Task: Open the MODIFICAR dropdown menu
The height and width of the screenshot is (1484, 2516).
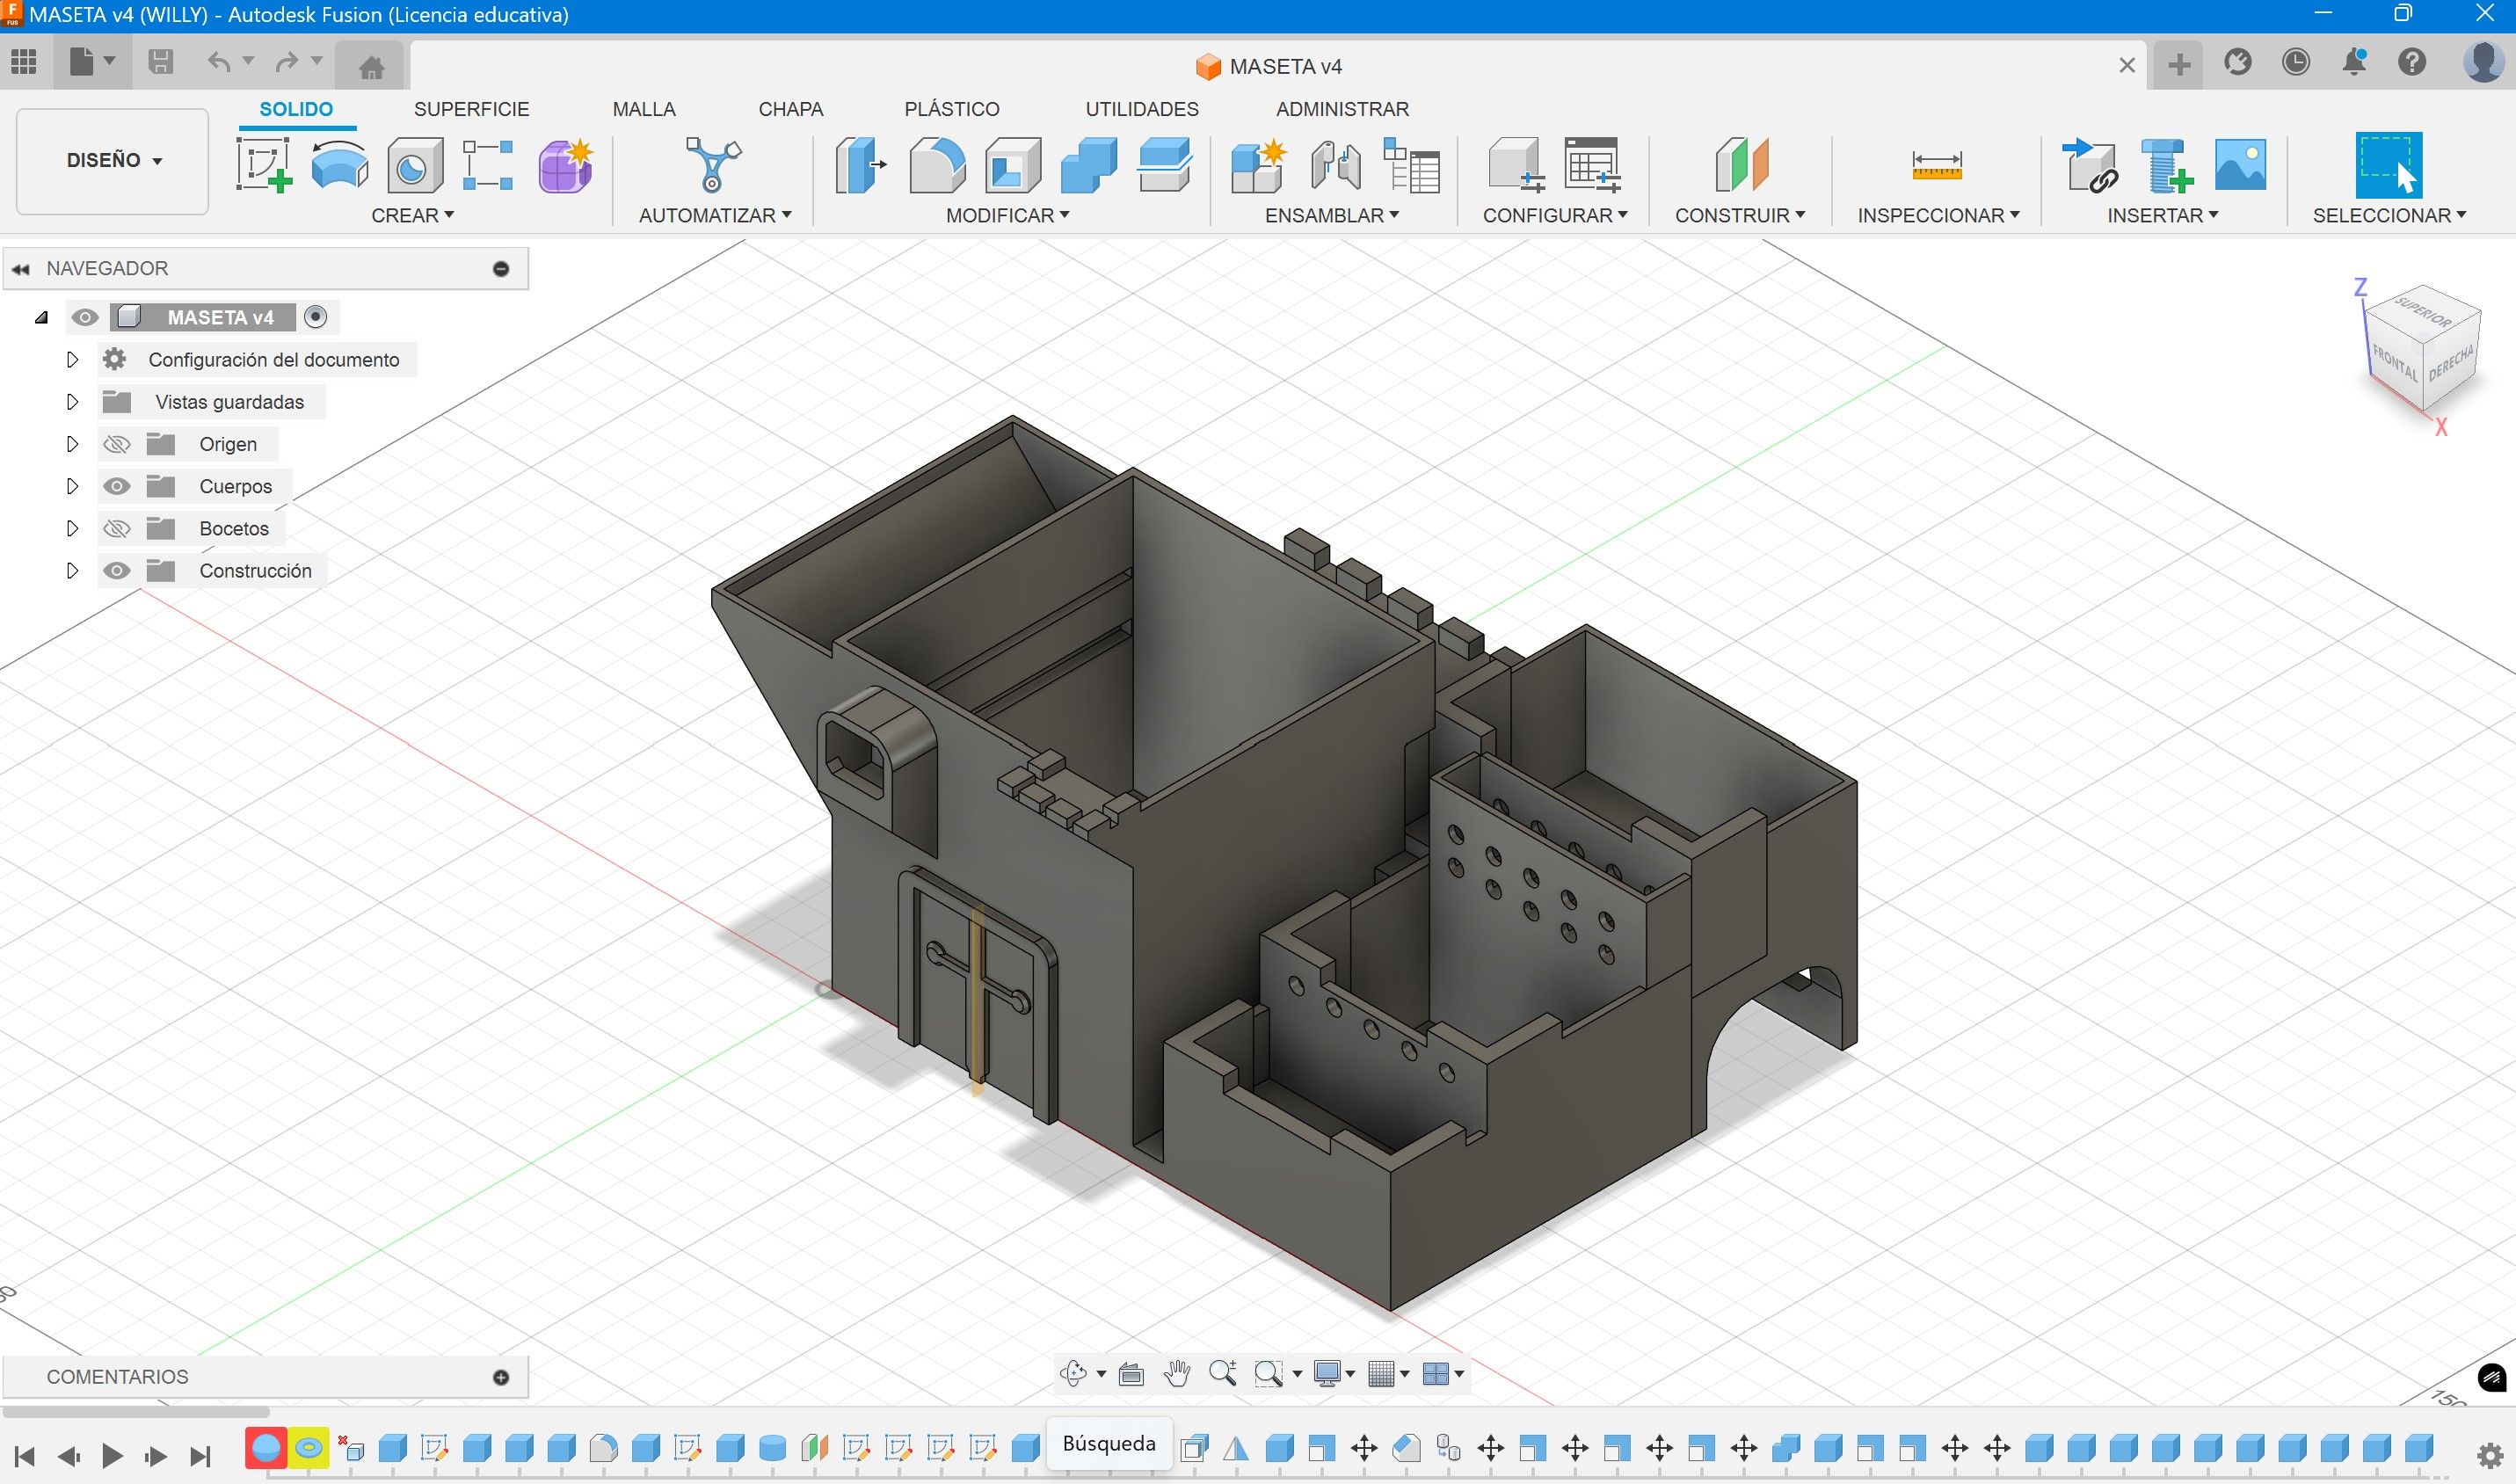Action: click(x=1007, y=215)
